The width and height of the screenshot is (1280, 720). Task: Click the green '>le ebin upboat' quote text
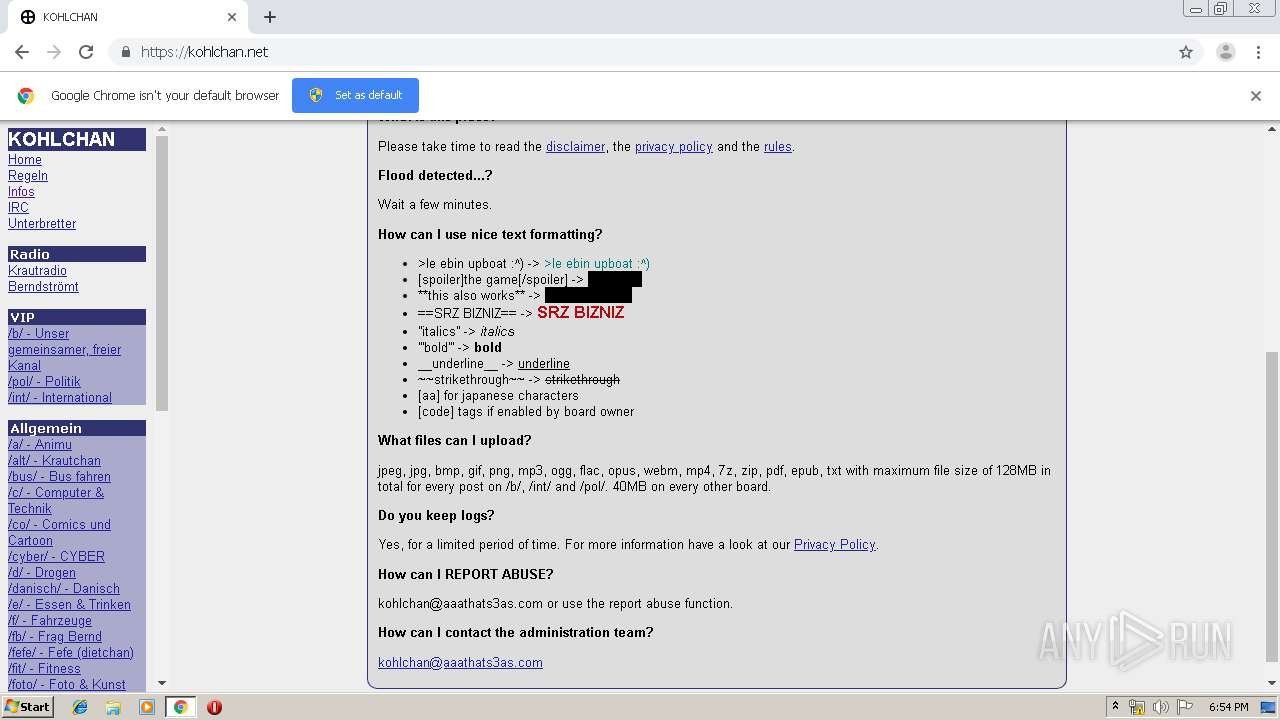[597, 264]
